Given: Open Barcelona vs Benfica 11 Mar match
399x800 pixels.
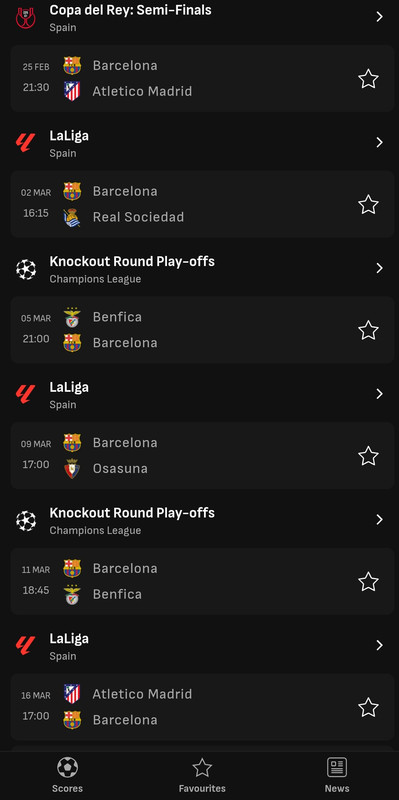Looking at the screenshot, I should pyautogui.click(x=202, y=582).
